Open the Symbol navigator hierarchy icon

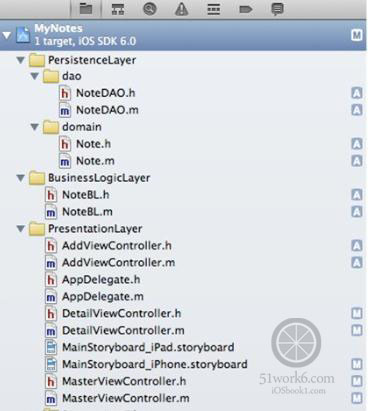[118, 9]
